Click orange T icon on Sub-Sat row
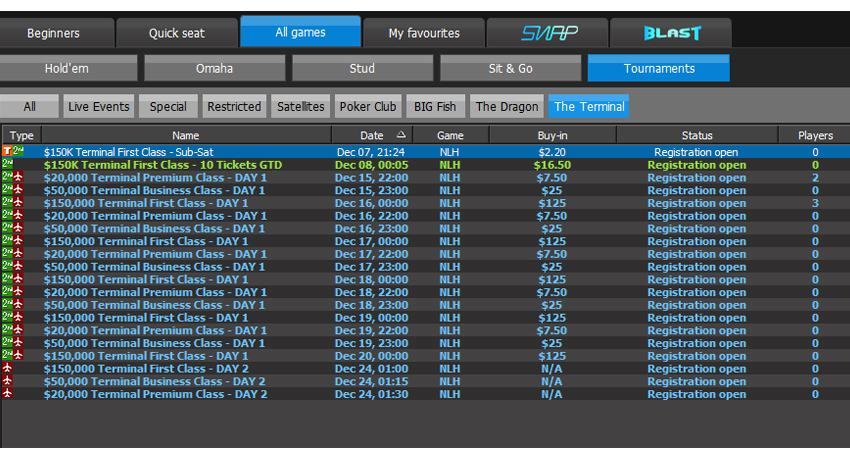 (7, 152)
